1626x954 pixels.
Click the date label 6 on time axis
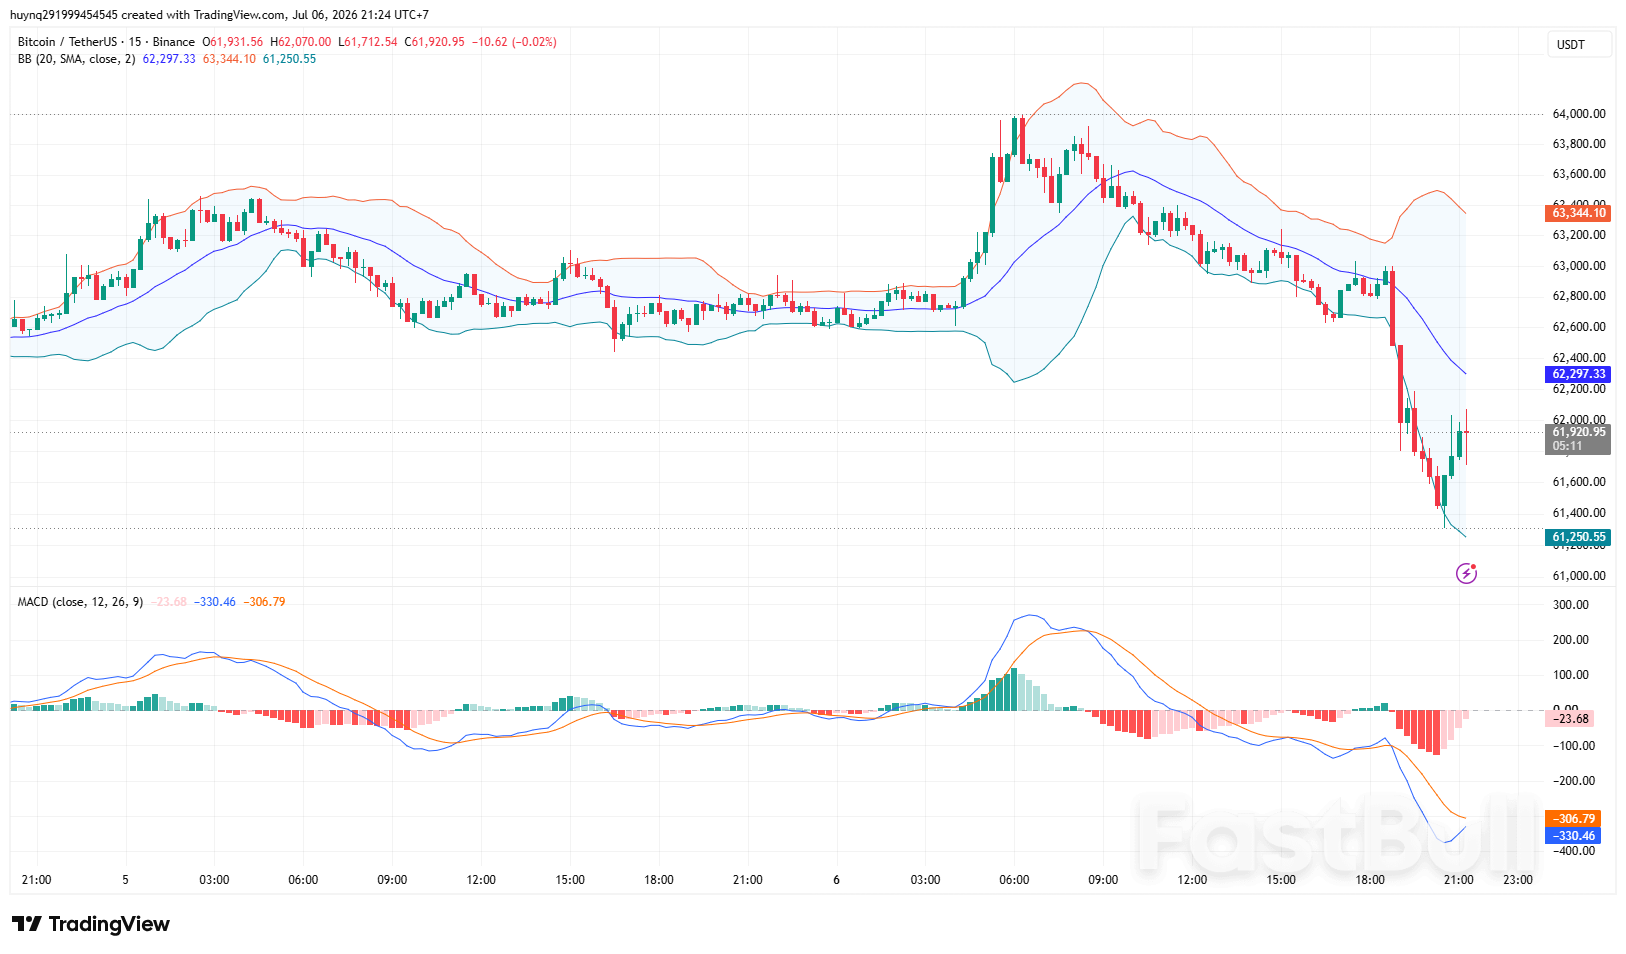(836, 880)
